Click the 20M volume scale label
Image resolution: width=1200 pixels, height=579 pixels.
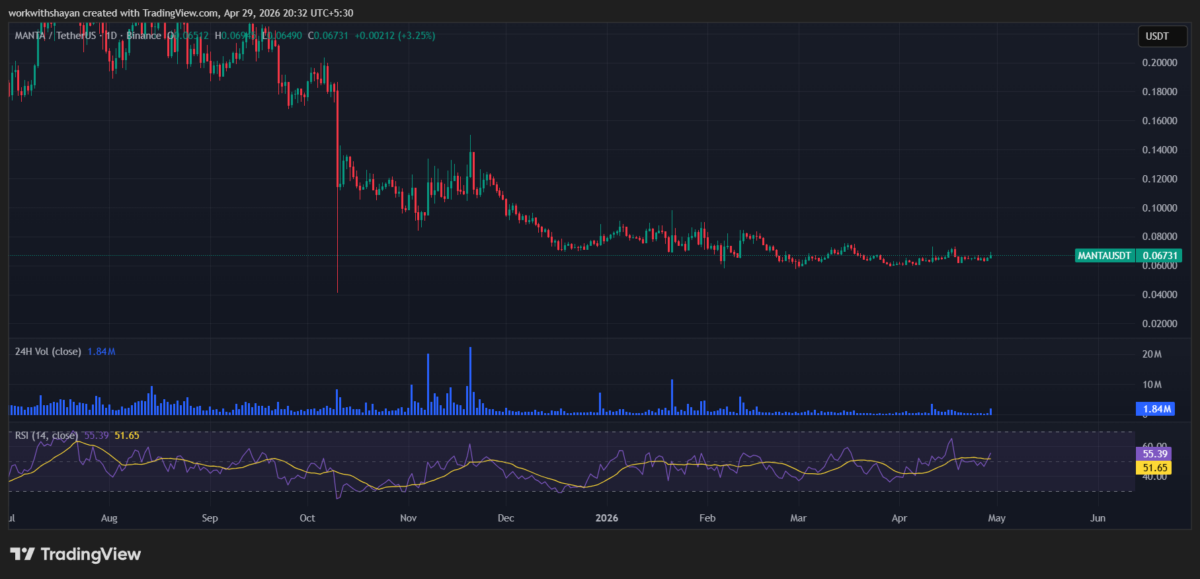[x=1152, y=355]
